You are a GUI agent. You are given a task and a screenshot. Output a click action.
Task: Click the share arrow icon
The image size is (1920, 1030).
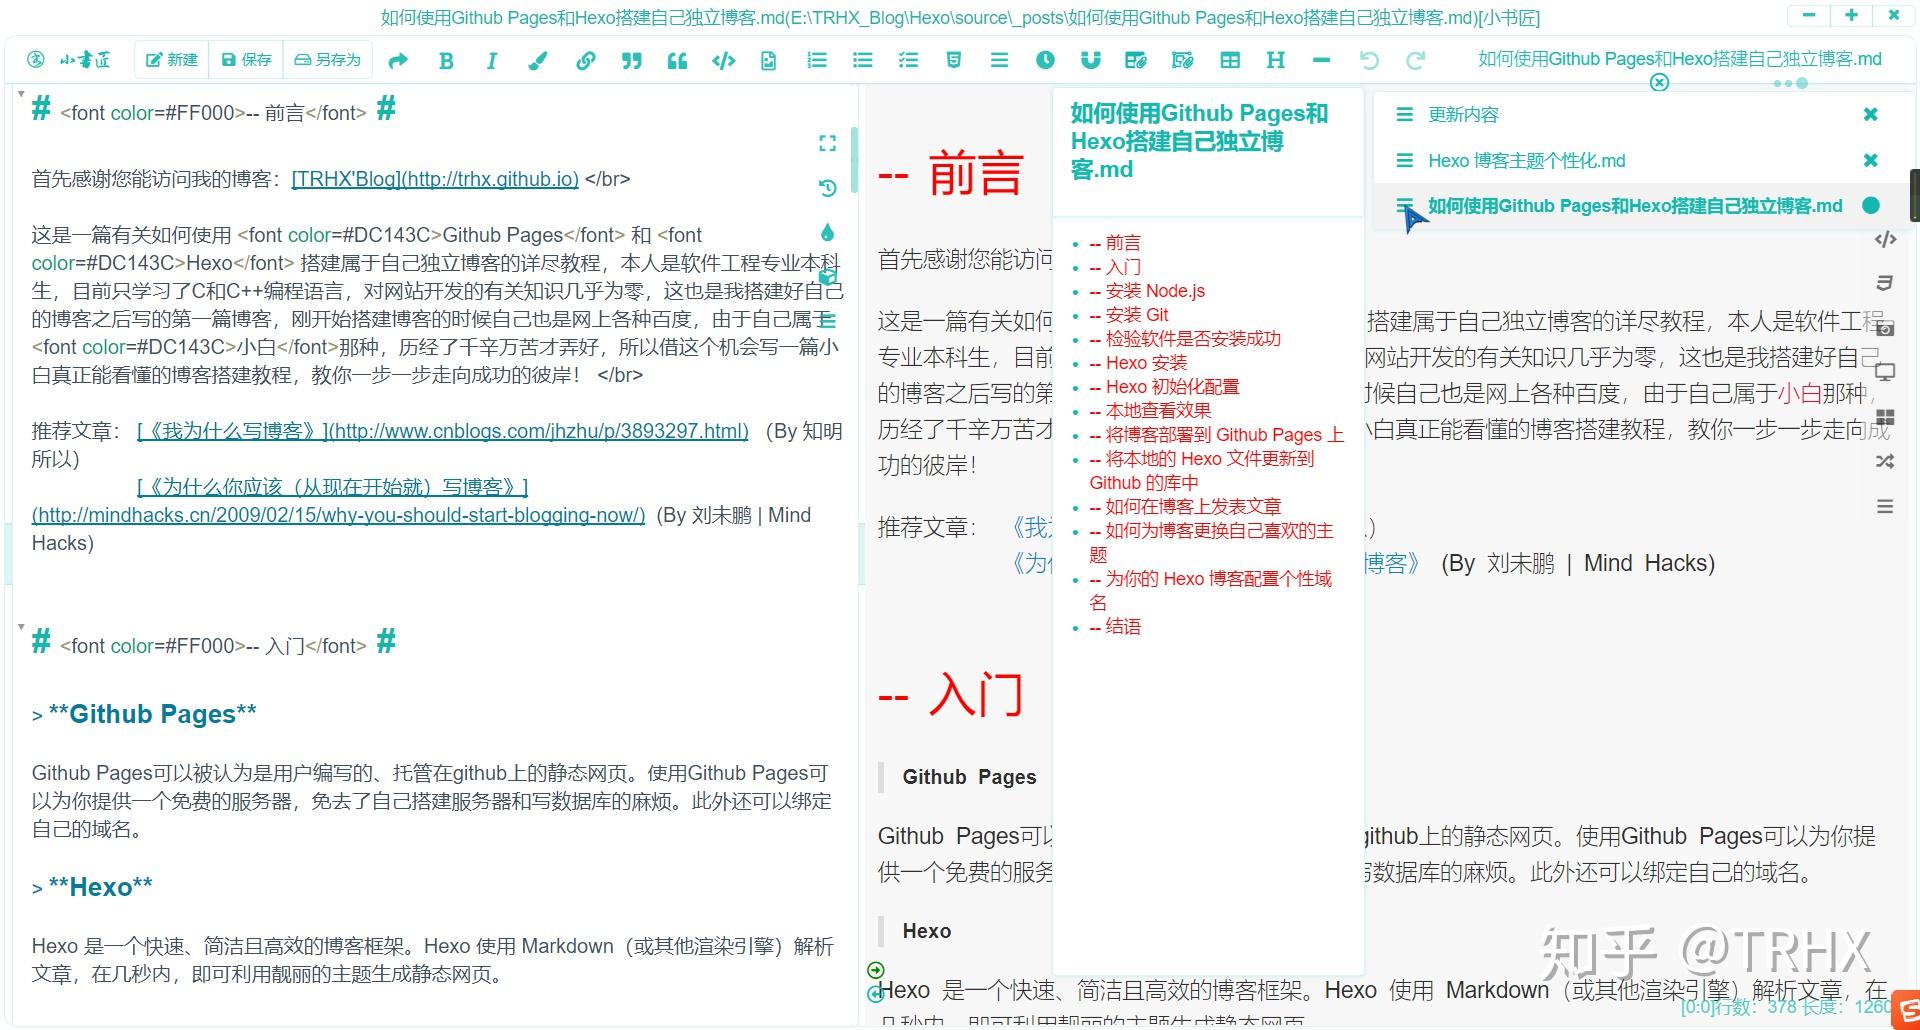point(398,61)
